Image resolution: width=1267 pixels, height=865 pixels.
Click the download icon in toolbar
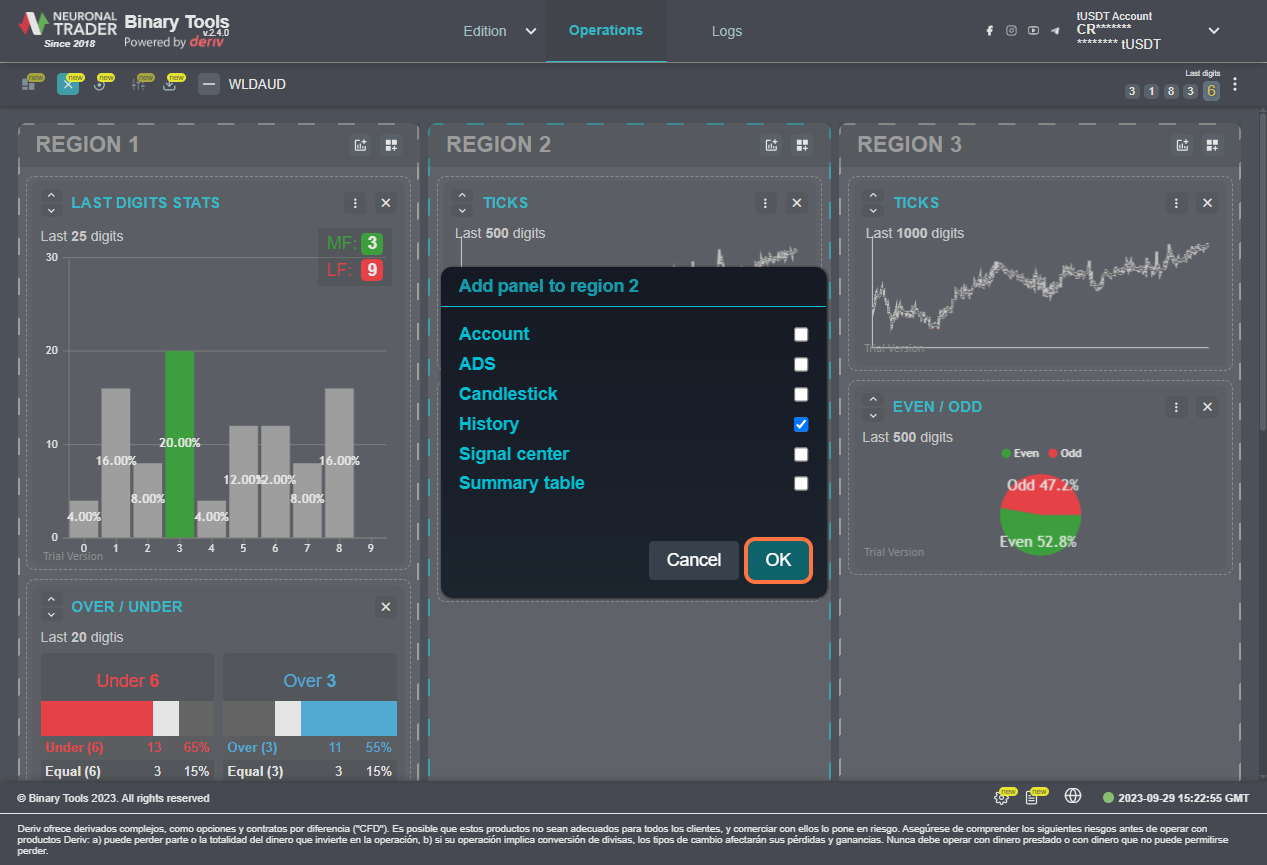tap(170, 85)
